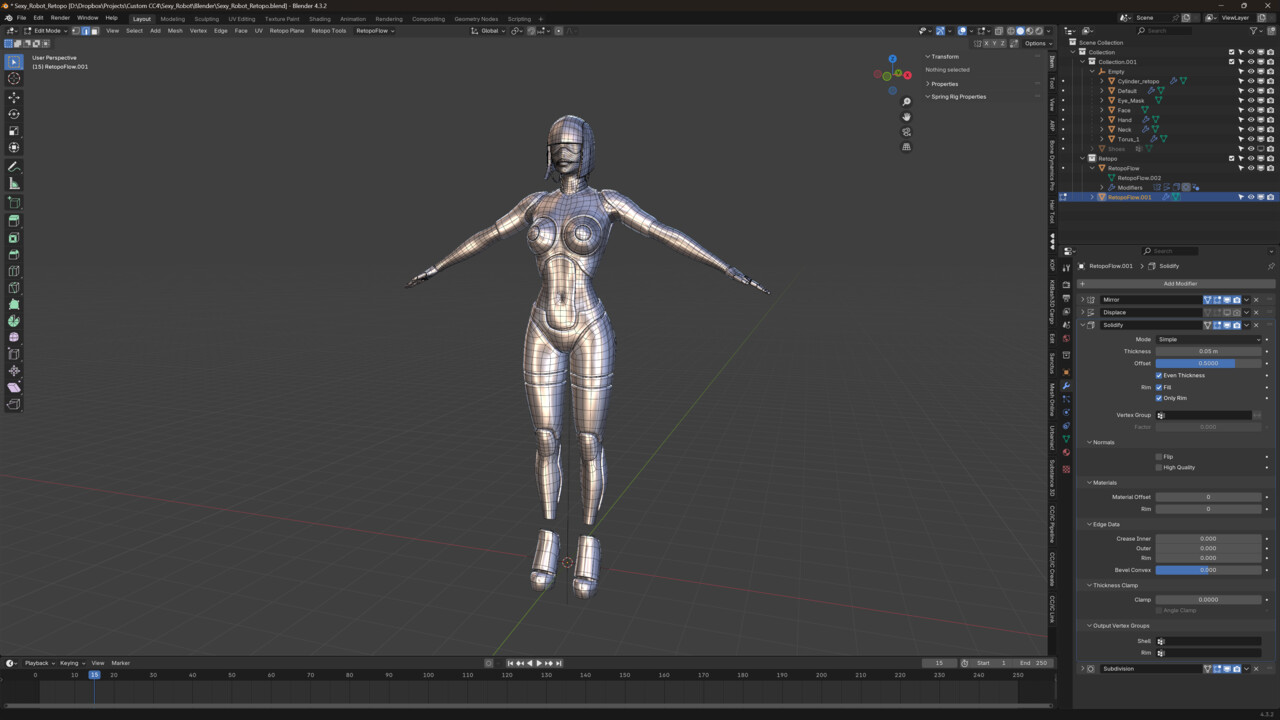Image resolution: width=1280 pixels, height=720 pixels.
Task: Click the viewport pan hand icon
Action: tap(906, 117)
